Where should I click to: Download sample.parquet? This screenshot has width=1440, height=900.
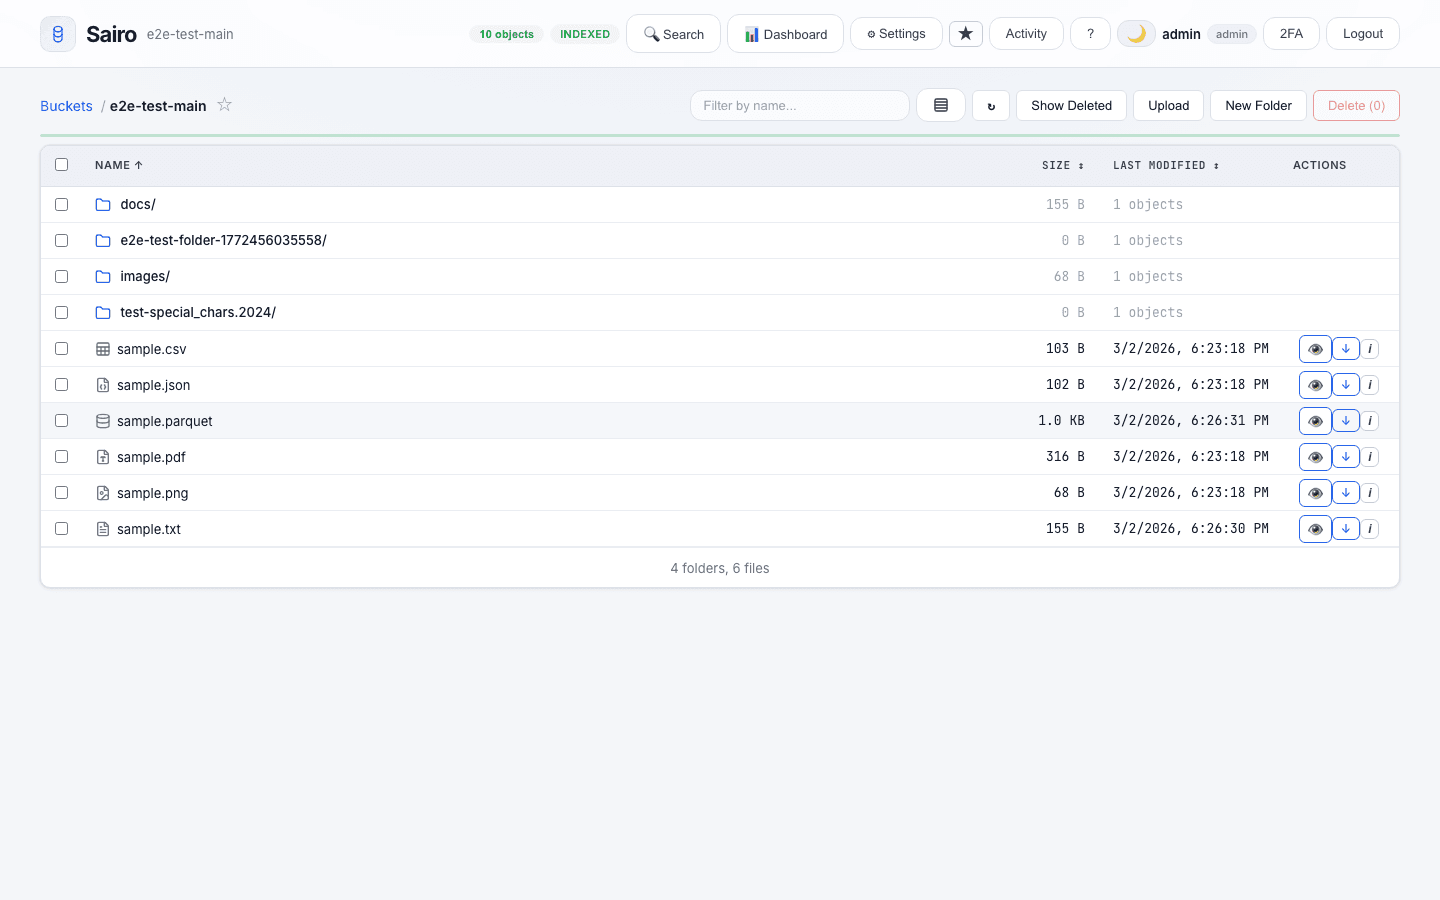point(1346,421)
